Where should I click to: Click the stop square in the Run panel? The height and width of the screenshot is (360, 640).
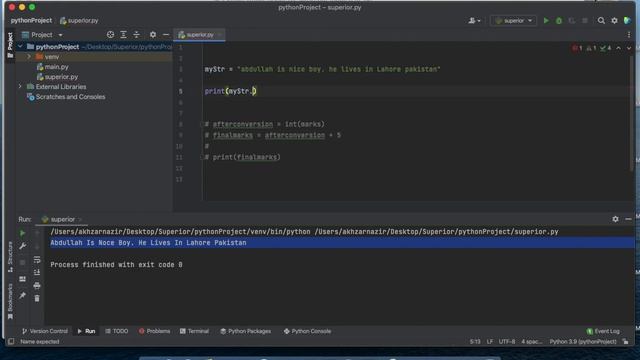tap(22, 262)
